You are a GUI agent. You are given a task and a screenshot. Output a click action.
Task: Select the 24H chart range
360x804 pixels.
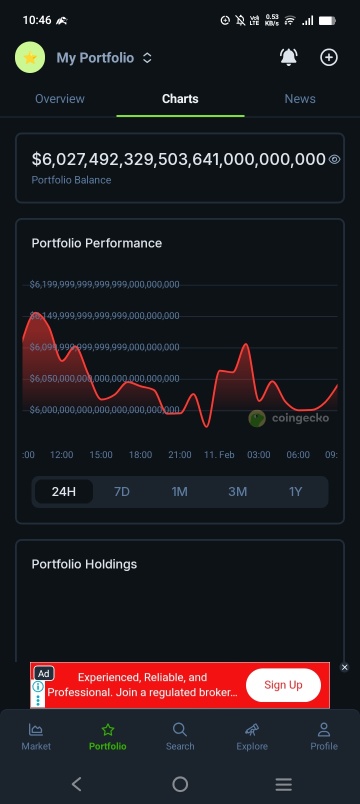tap(64, 492)
